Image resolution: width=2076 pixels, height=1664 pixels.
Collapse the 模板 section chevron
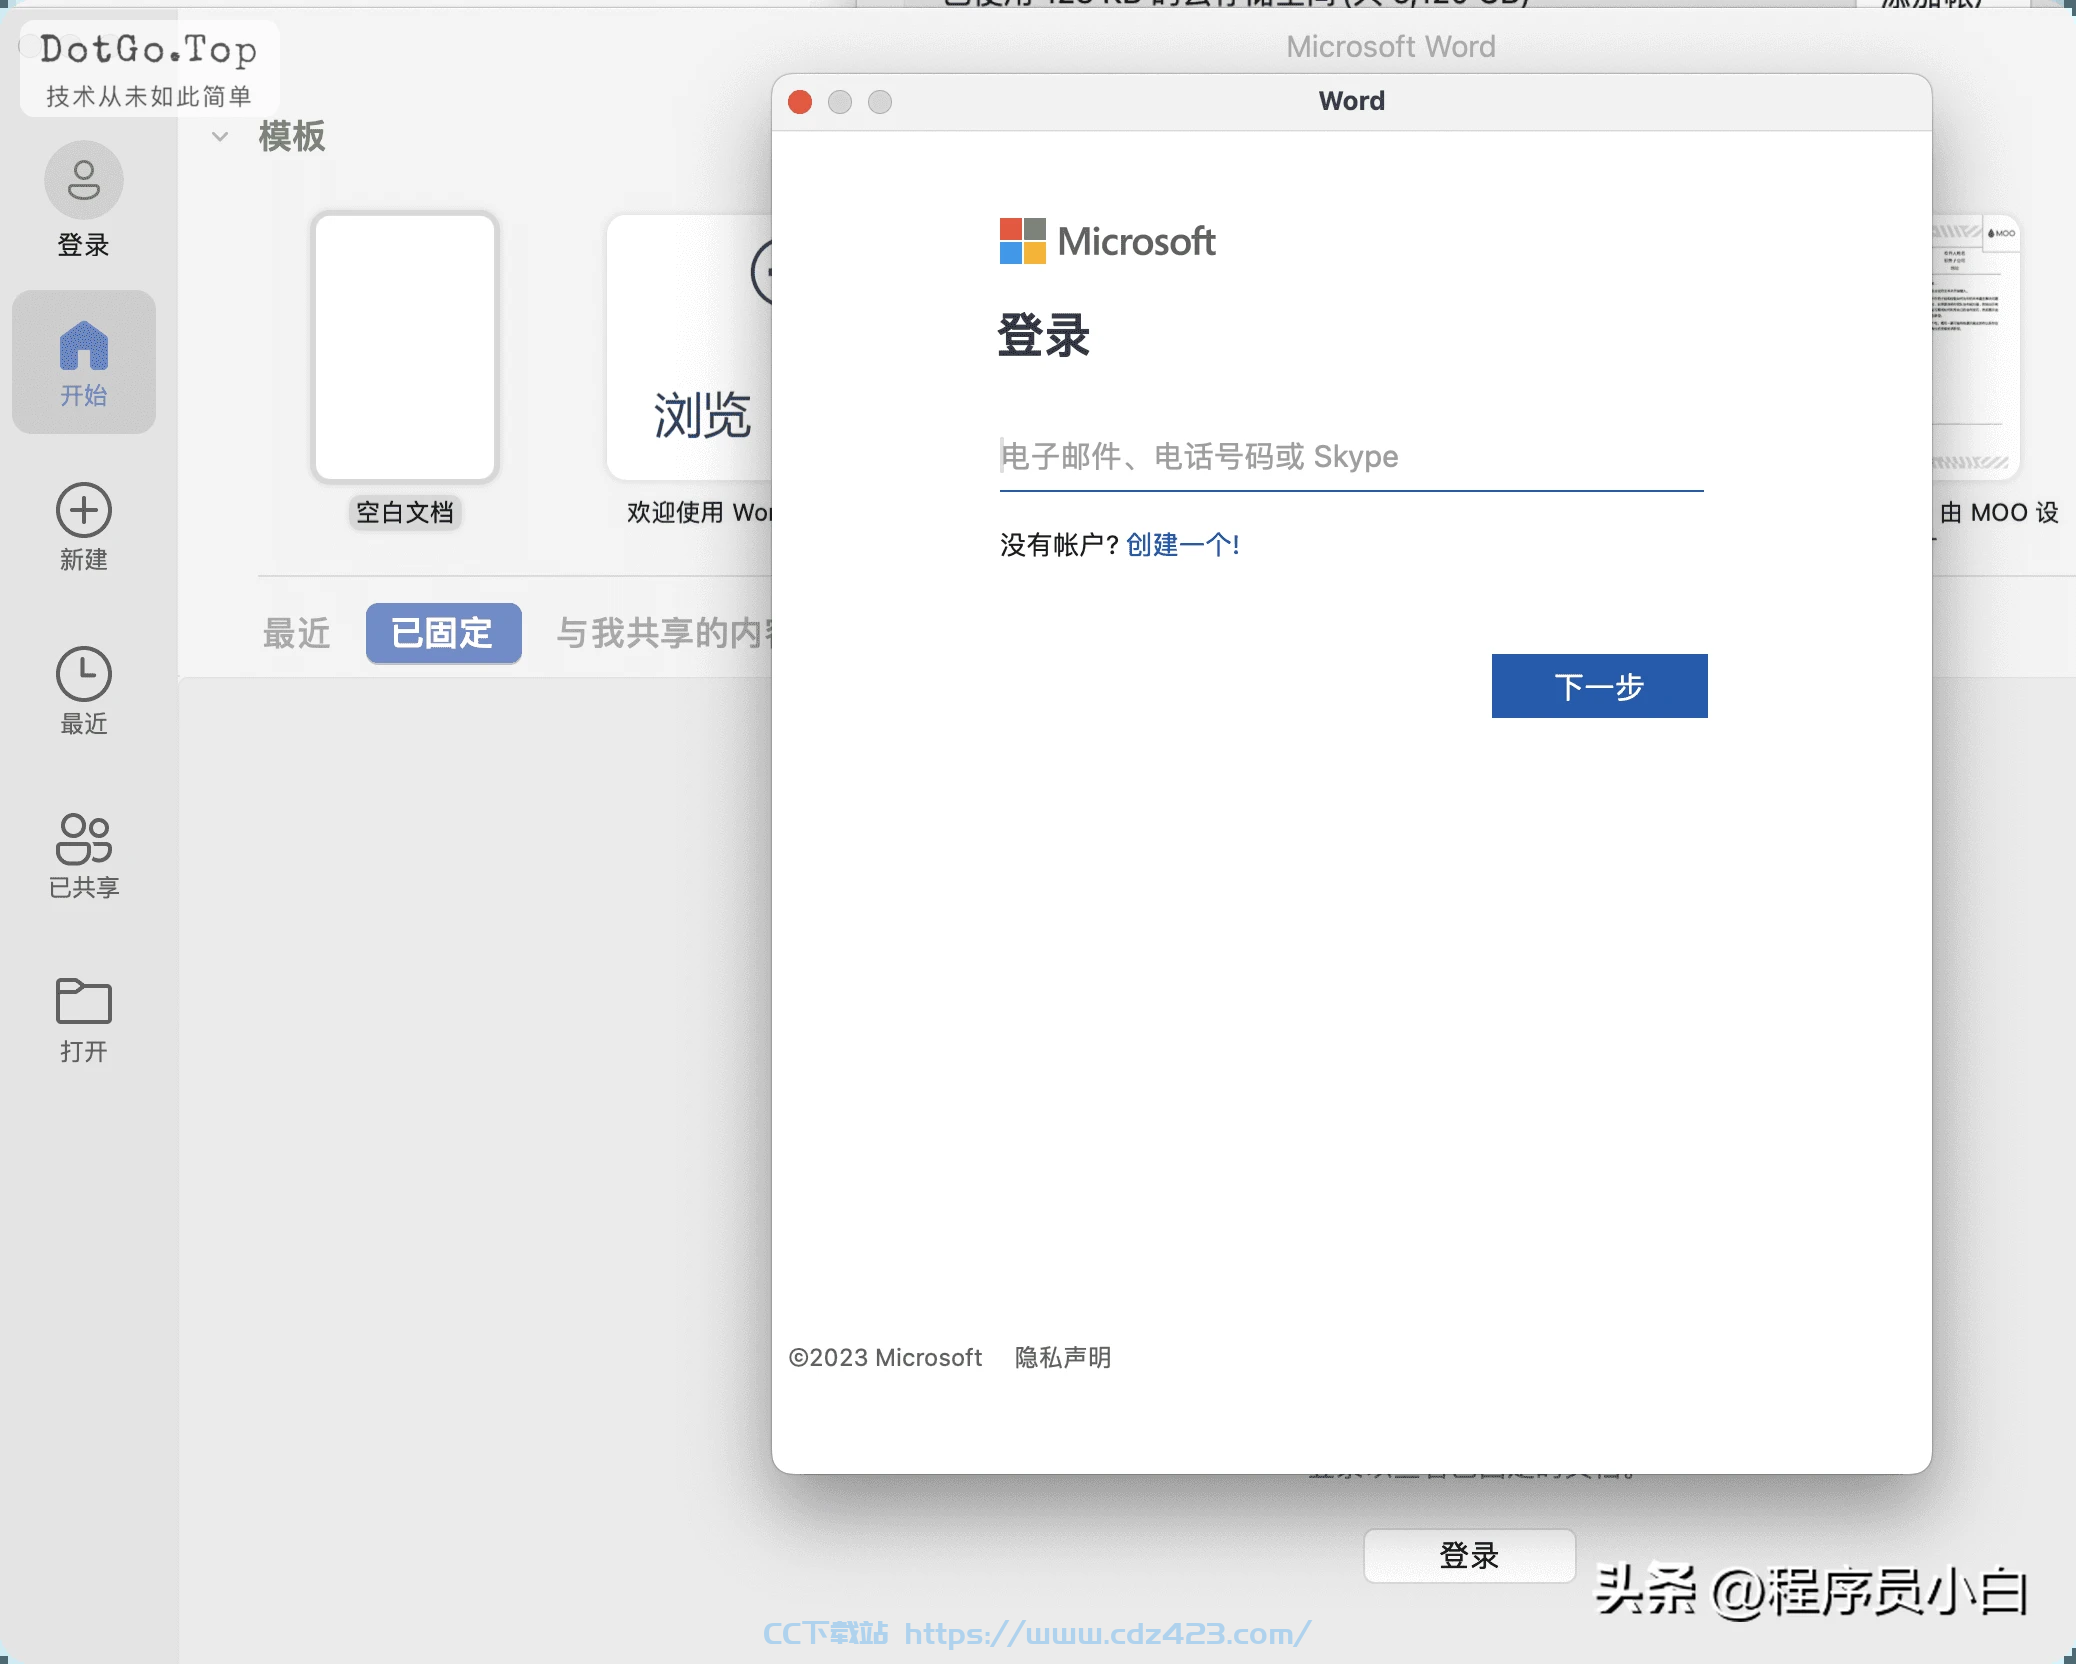[x=220, y=136]
